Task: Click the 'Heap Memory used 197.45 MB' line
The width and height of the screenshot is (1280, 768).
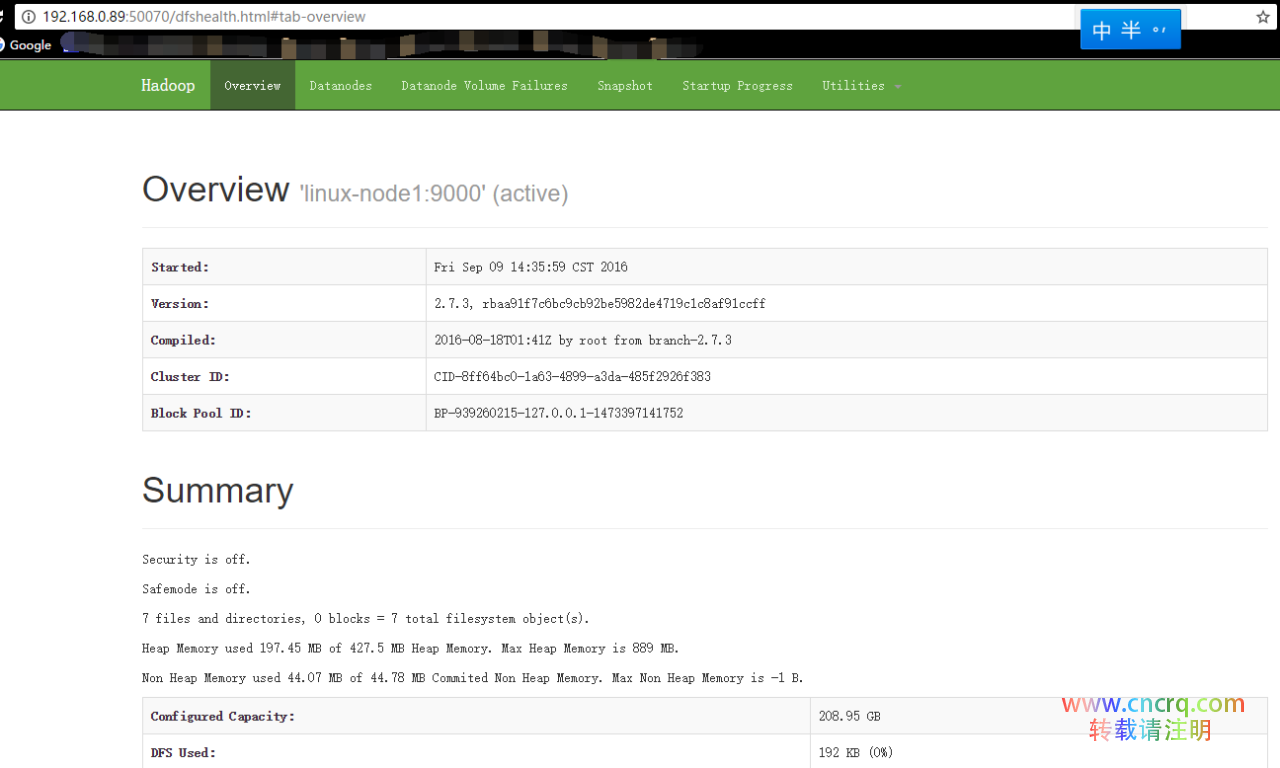Action: pos(411,648)
